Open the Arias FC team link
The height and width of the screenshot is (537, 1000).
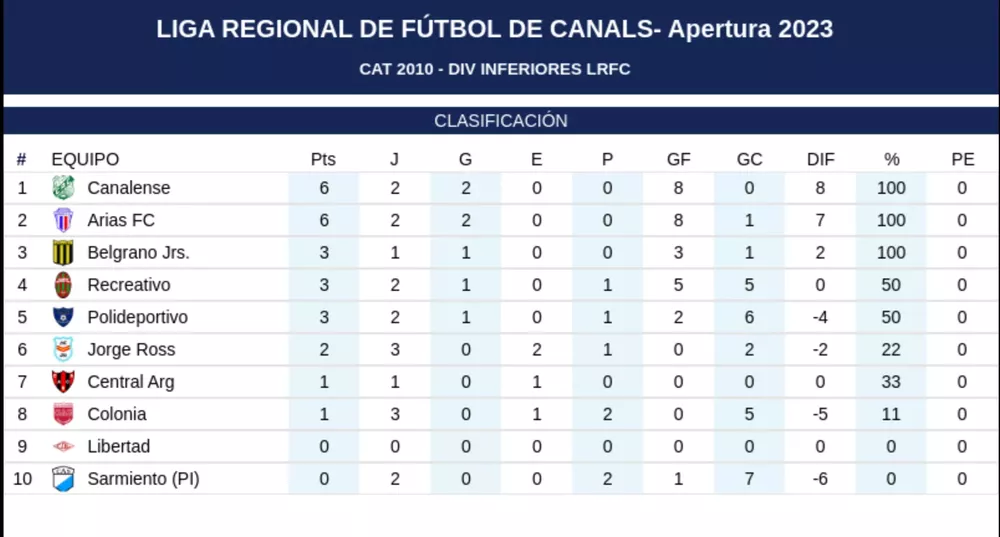click(121, 220)
